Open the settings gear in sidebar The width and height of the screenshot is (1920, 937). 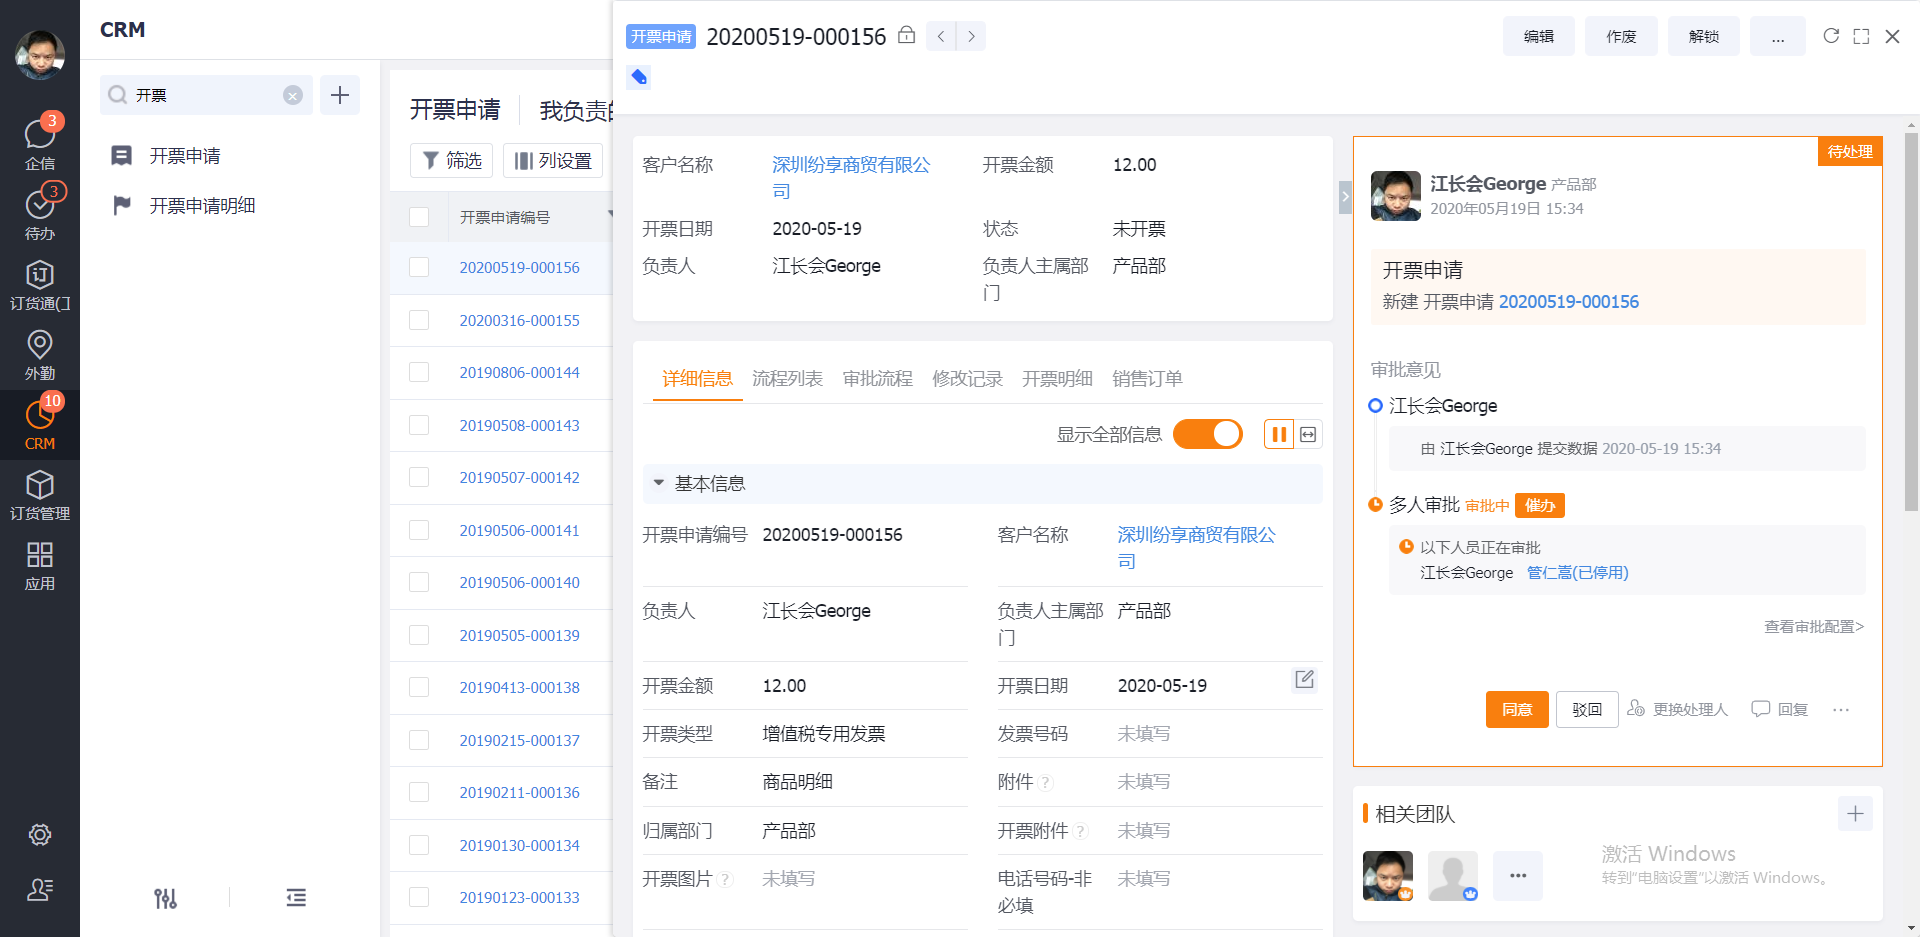click(x=40, y=834)
